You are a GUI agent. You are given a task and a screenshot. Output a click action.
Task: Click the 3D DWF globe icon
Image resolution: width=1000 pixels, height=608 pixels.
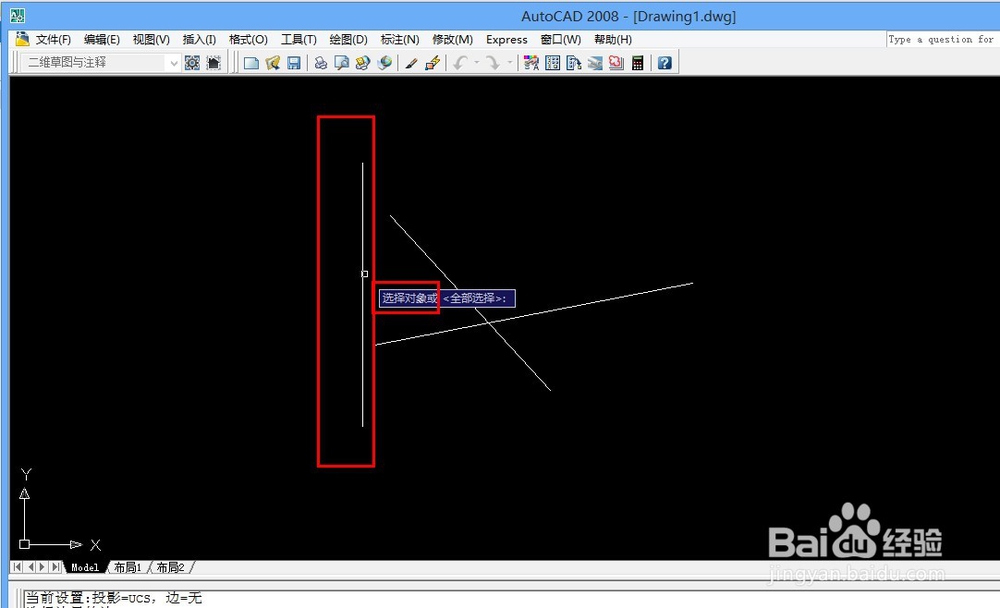385,63
